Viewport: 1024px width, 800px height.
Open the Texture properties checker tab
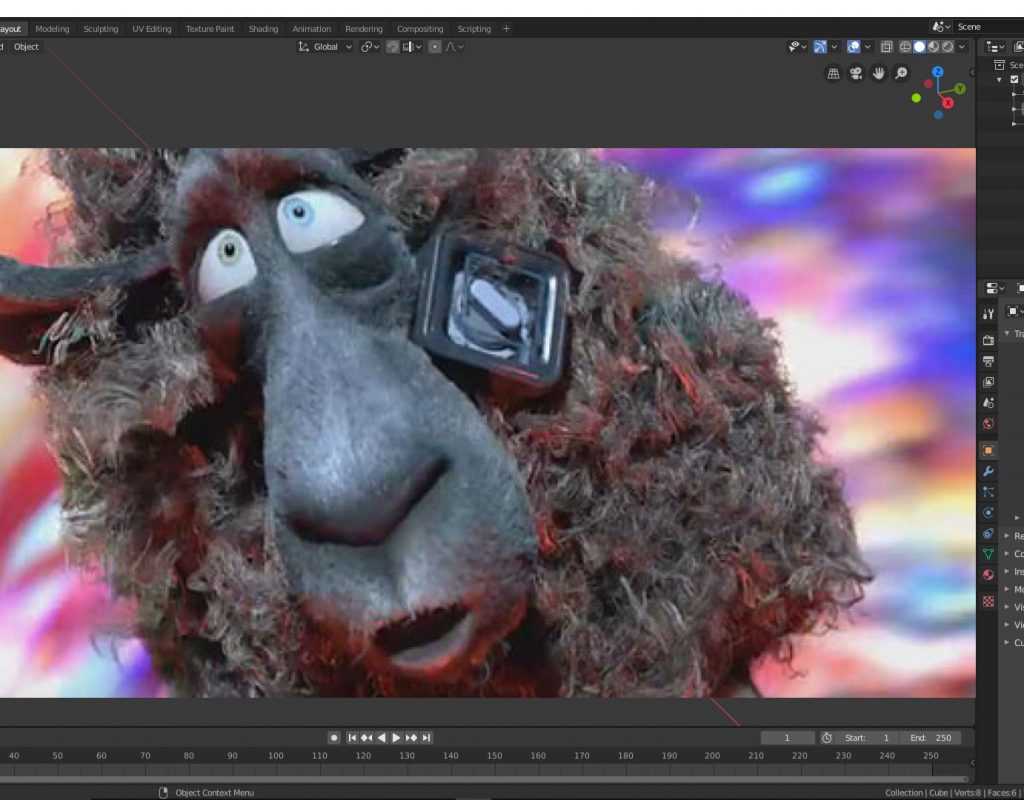988,601
